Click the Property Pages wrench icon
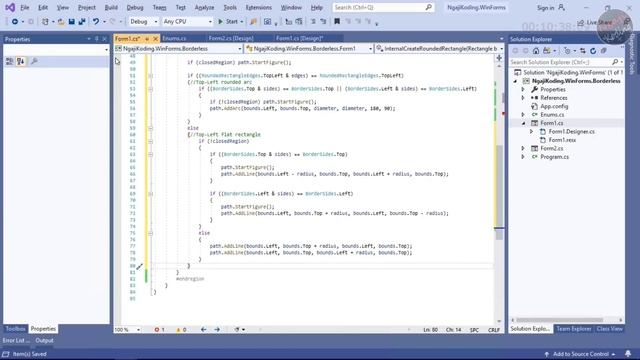This screenshot has height=360, width=640. (x=34, y=61)
